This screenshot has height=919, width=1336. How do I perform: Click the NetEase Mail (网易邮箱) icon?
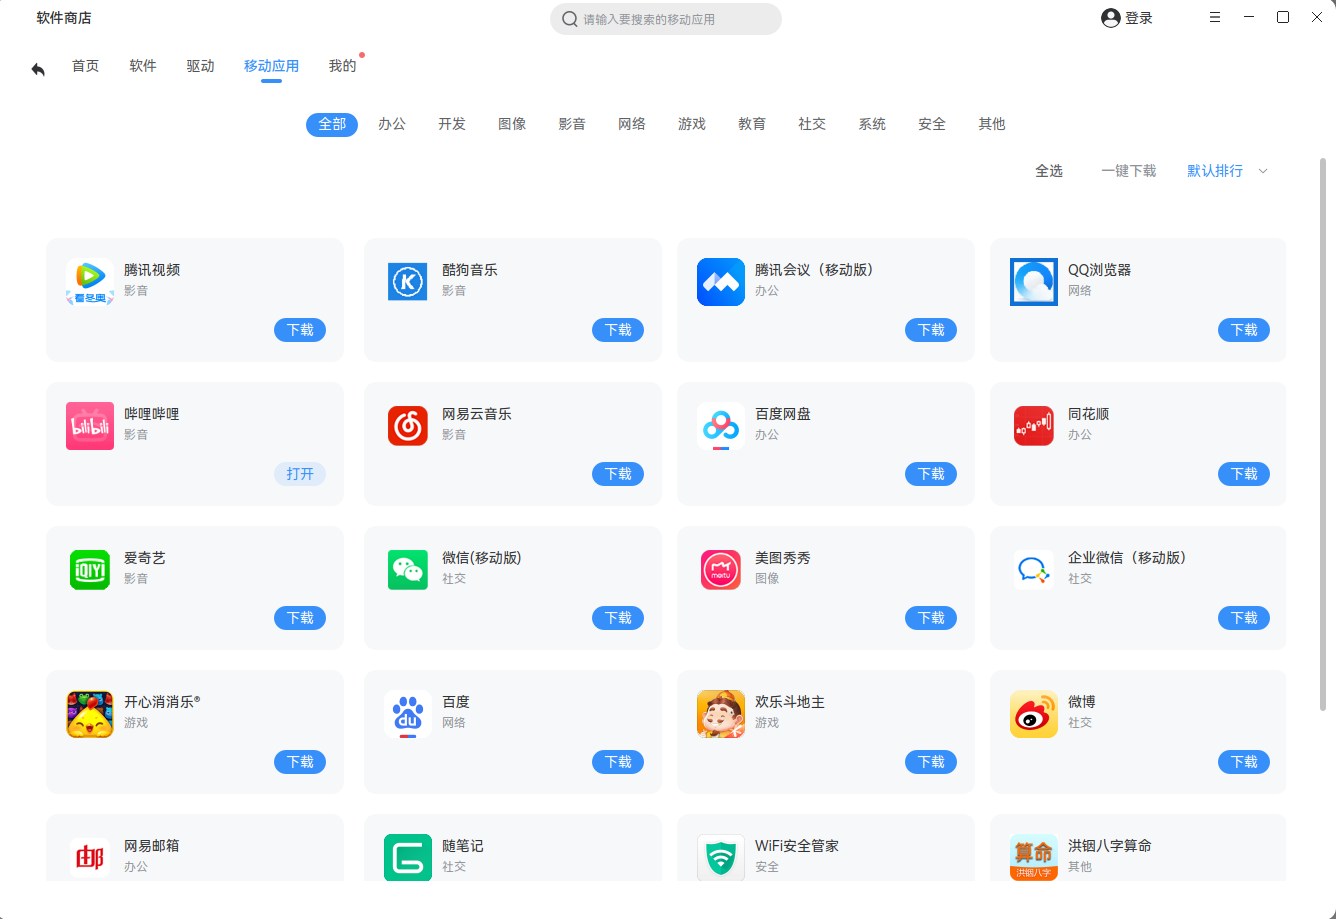(x=90, y=857)
